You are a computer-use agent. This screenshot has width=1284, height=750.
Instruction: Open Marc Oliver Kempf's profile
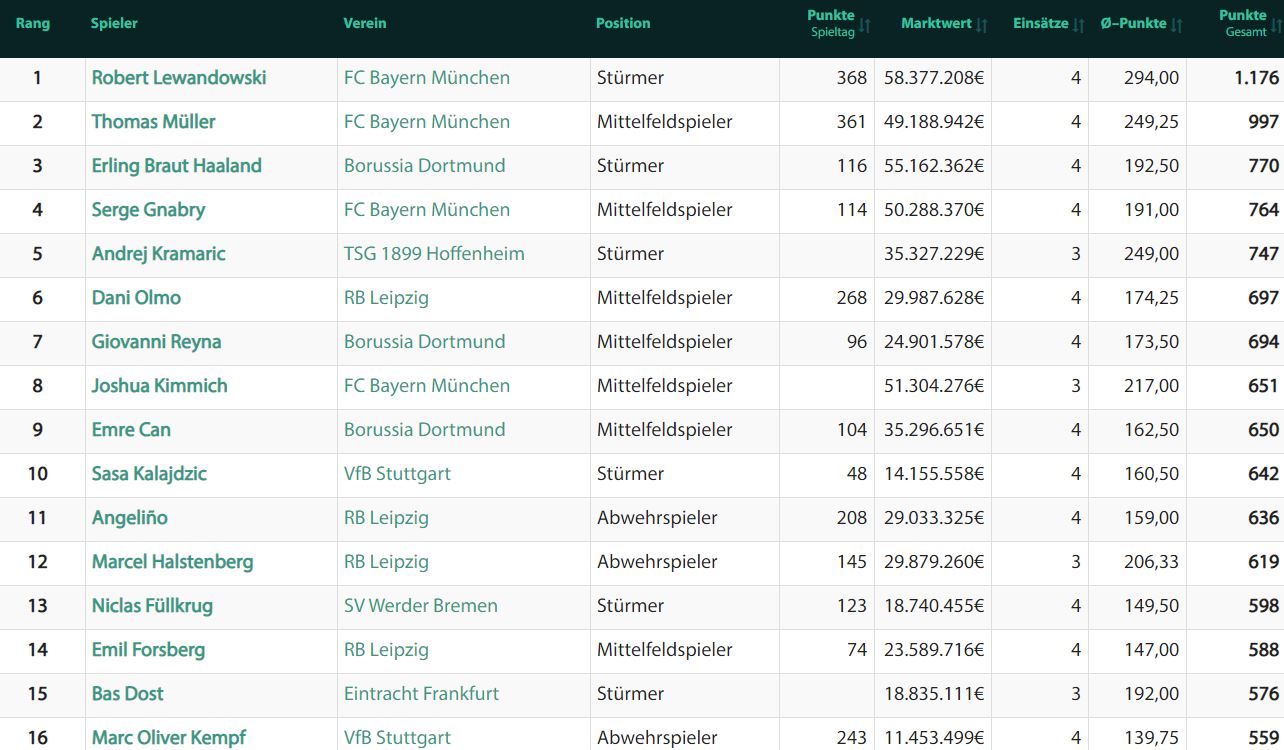click(x=169, y=738)
